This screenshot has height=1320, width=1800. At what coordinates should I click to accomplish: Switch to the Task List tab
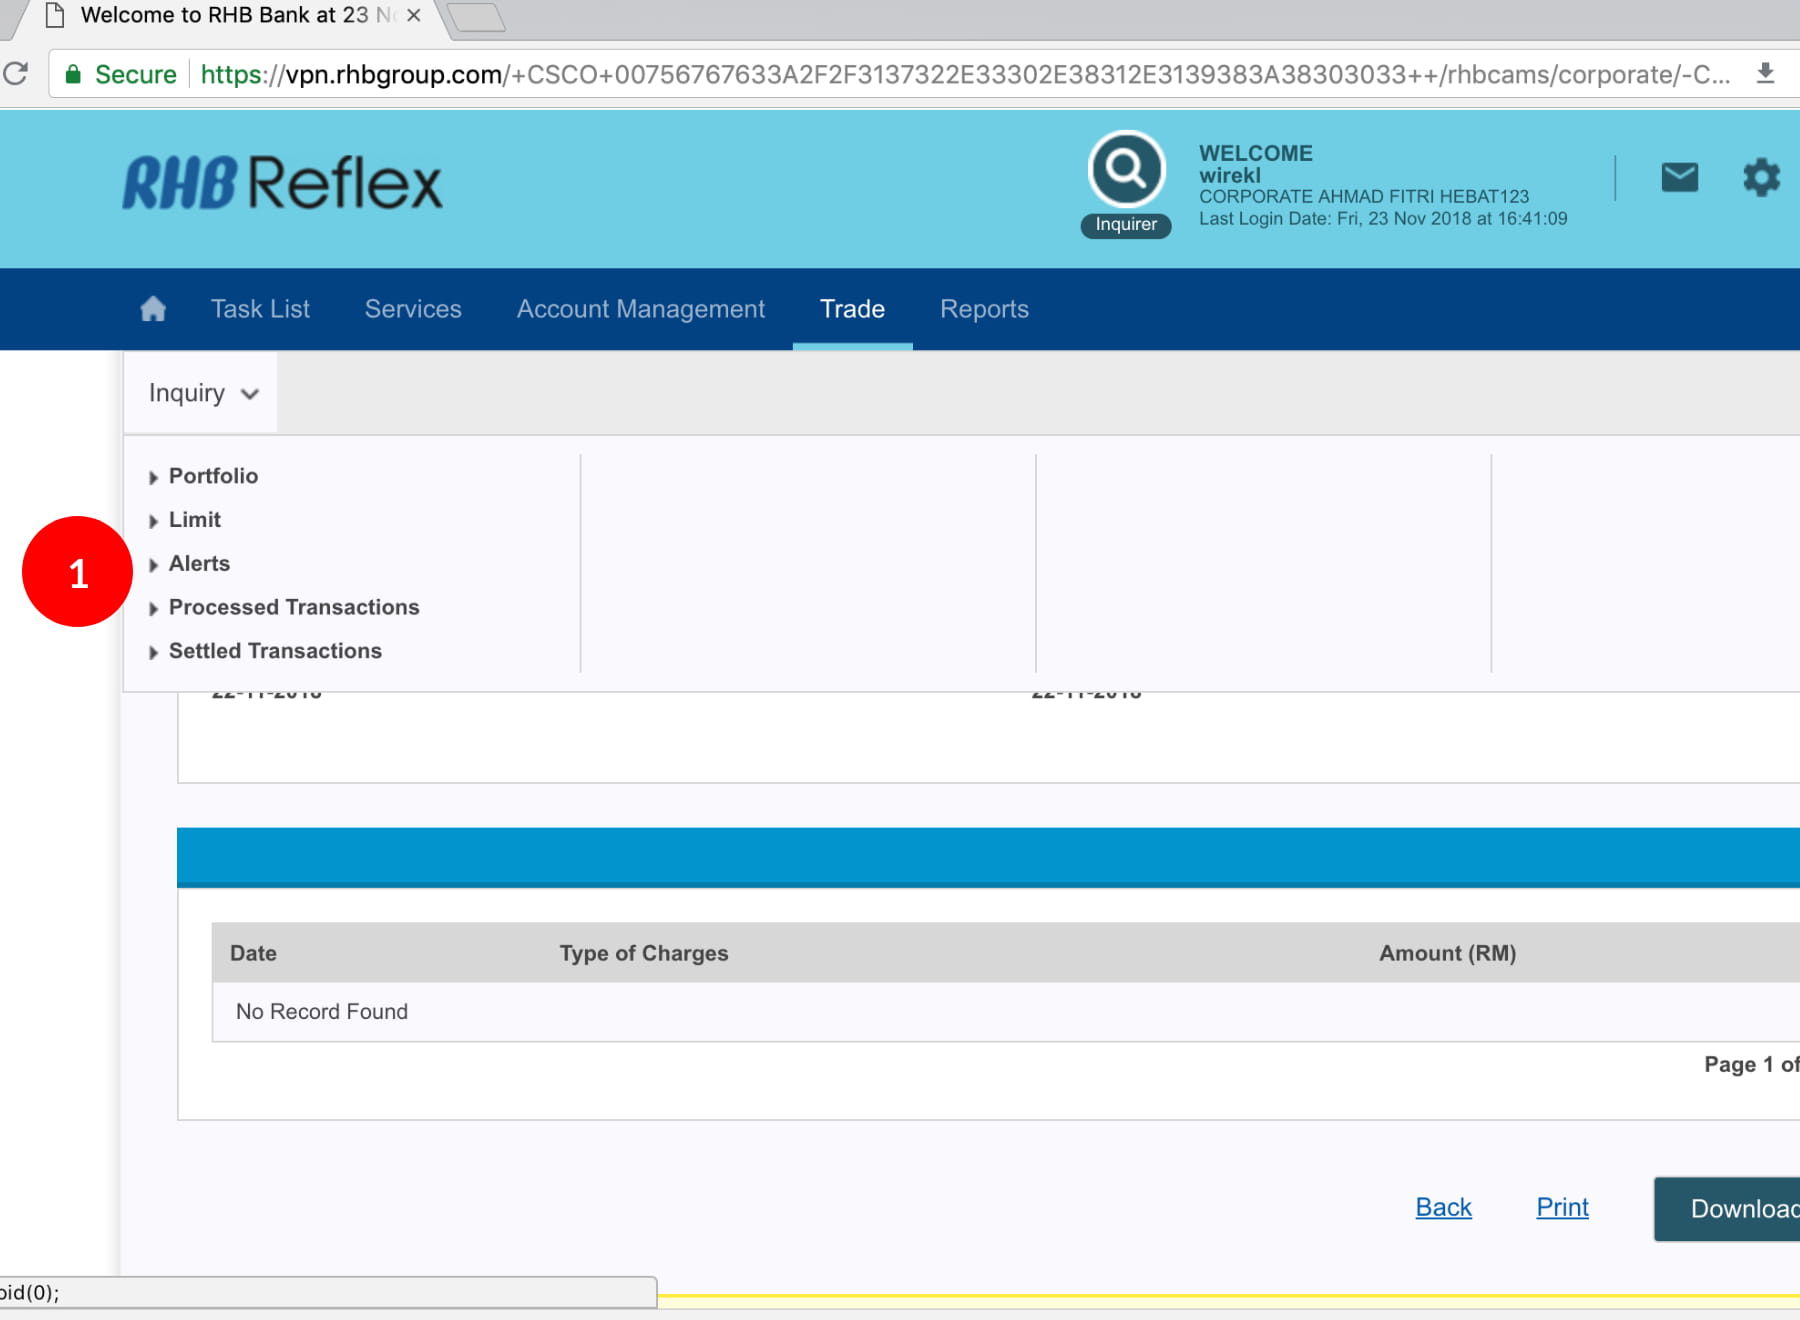(260, 309)
